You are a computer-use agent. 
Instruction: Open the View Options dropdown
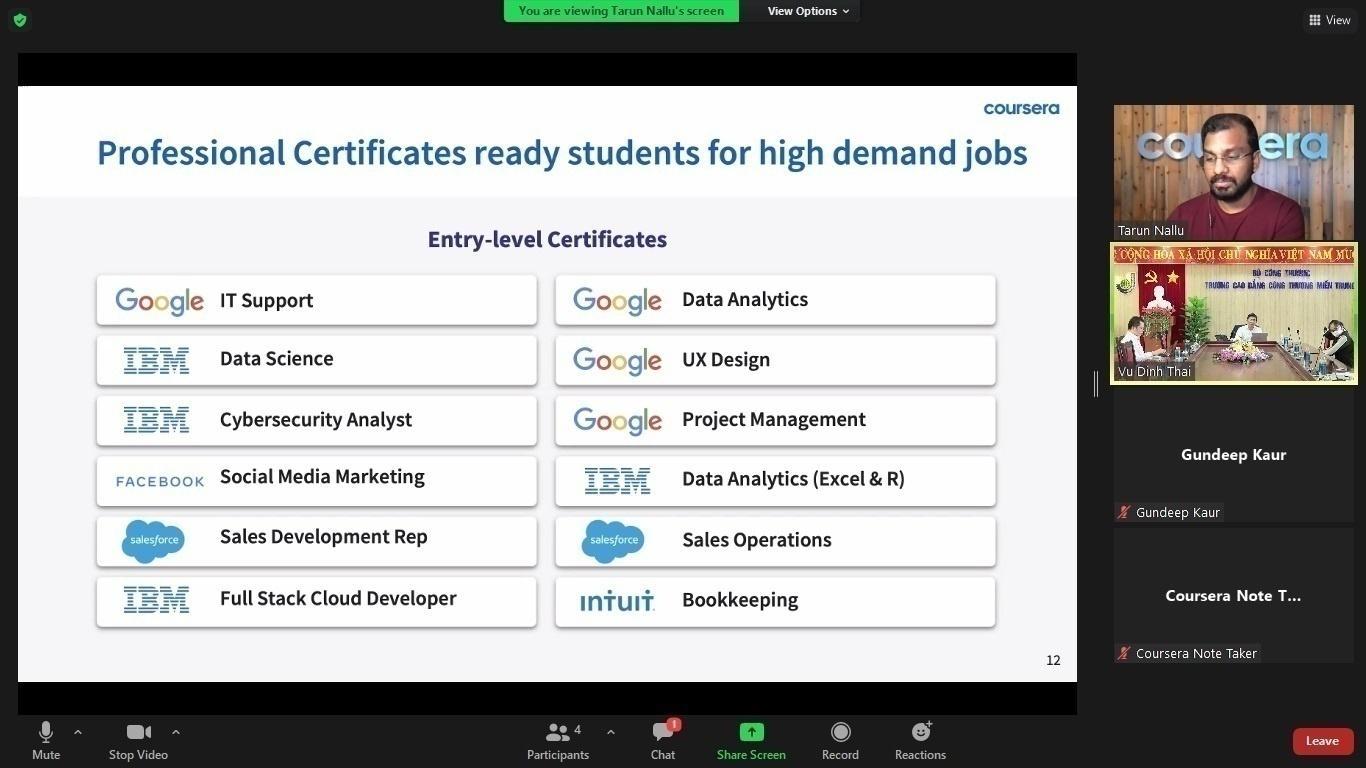click(808, 11)
